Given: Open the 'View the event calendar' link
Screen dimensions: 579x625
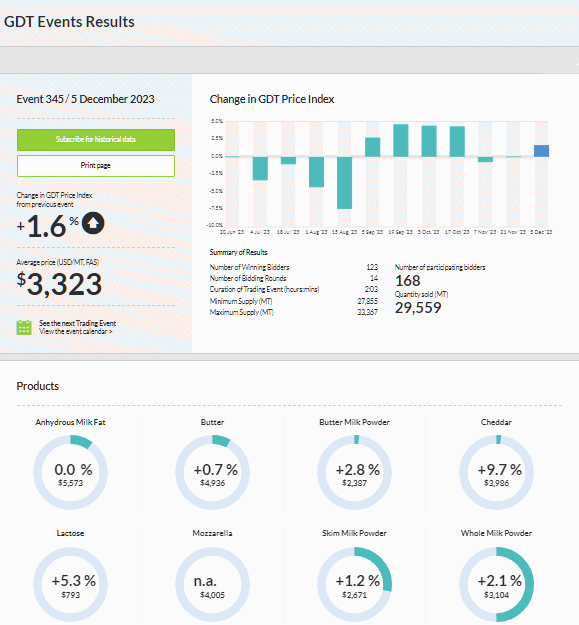Looking at the screenshot, I should (76, 332).
